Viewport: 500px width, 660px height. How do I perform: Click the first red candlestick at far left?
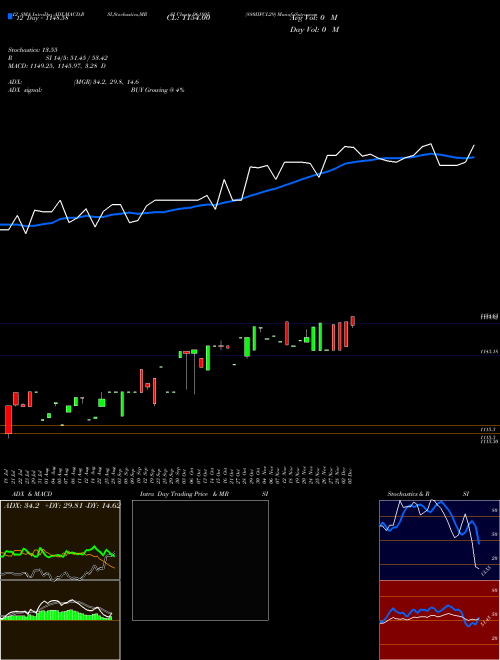[8, 420]
